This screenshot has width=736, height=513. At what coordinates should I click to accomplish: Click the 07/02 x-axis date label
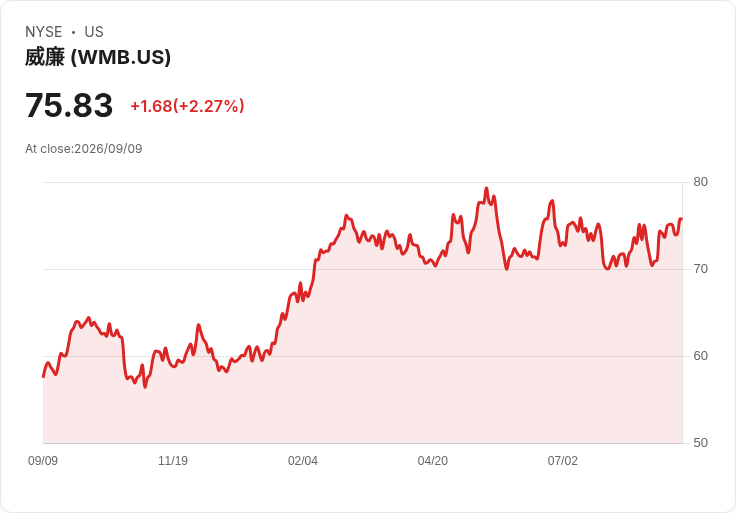pos(562,461)
